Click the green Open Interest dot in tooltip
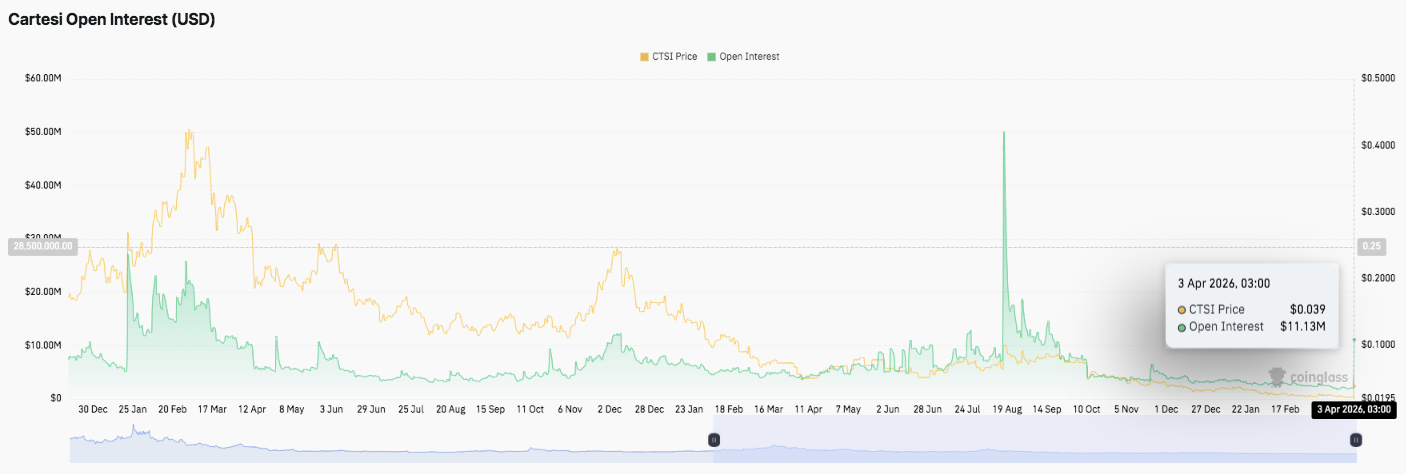The width and height of the screenshot is (1406, 474). [1181, 327]
